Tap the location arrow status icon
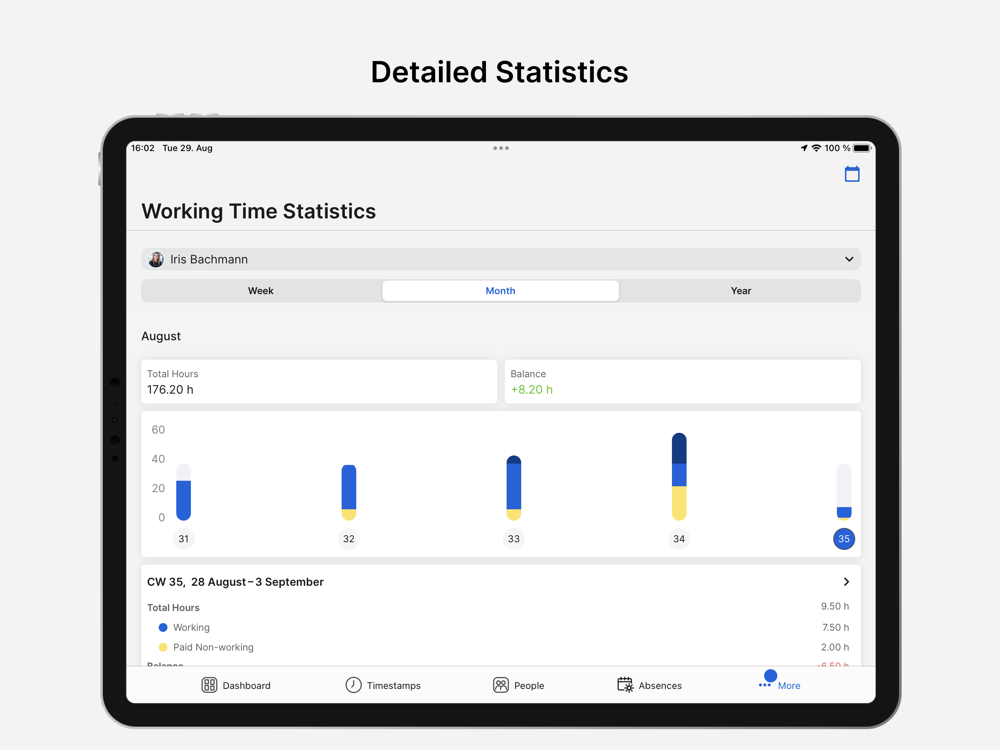 (x=804, y=148)
